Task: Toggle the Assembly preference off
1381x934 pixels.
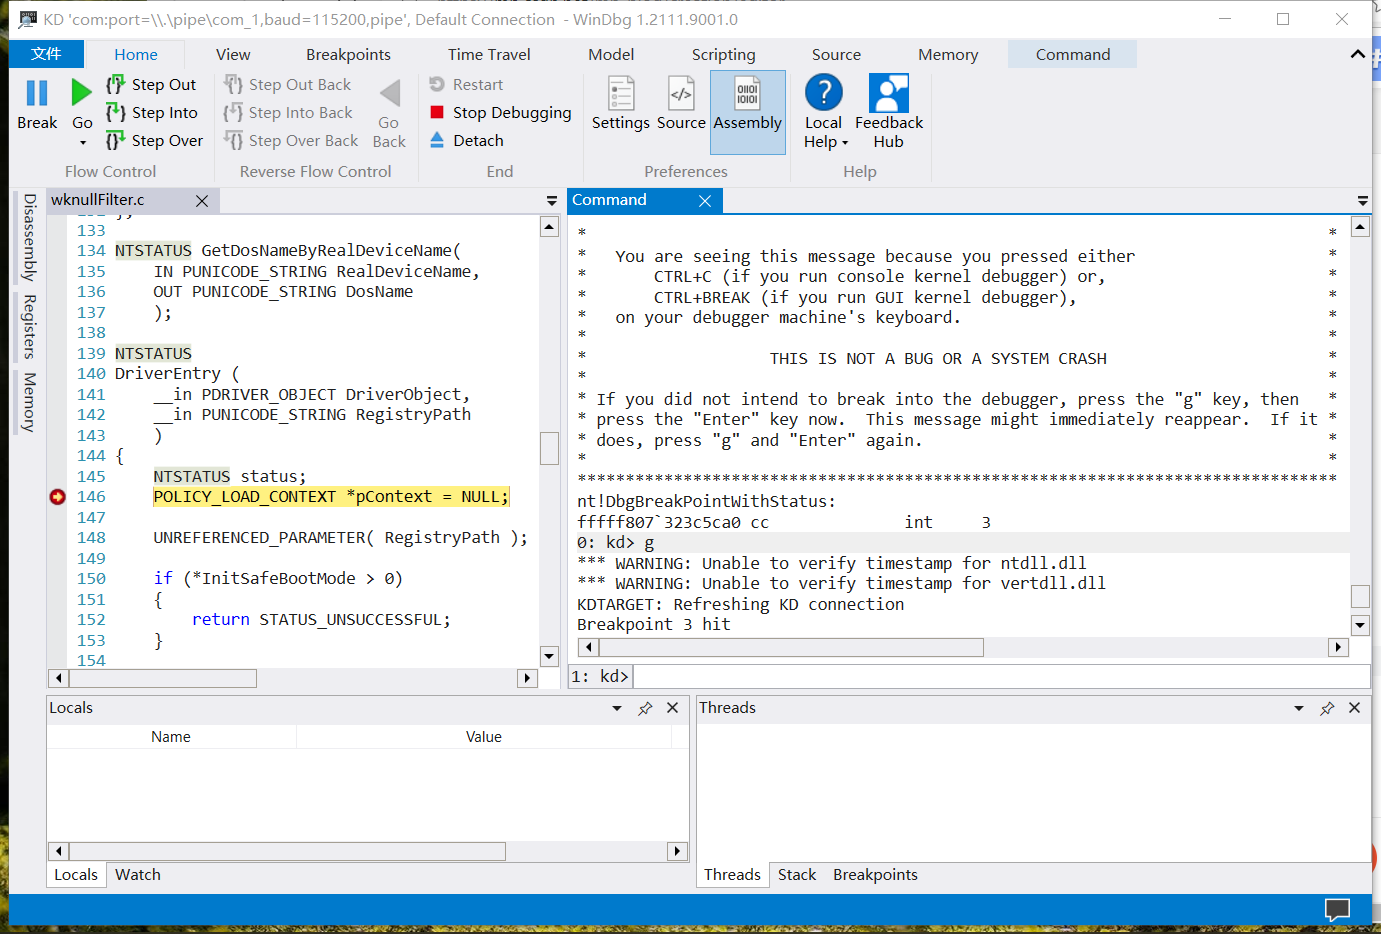Action: point(747,103)
